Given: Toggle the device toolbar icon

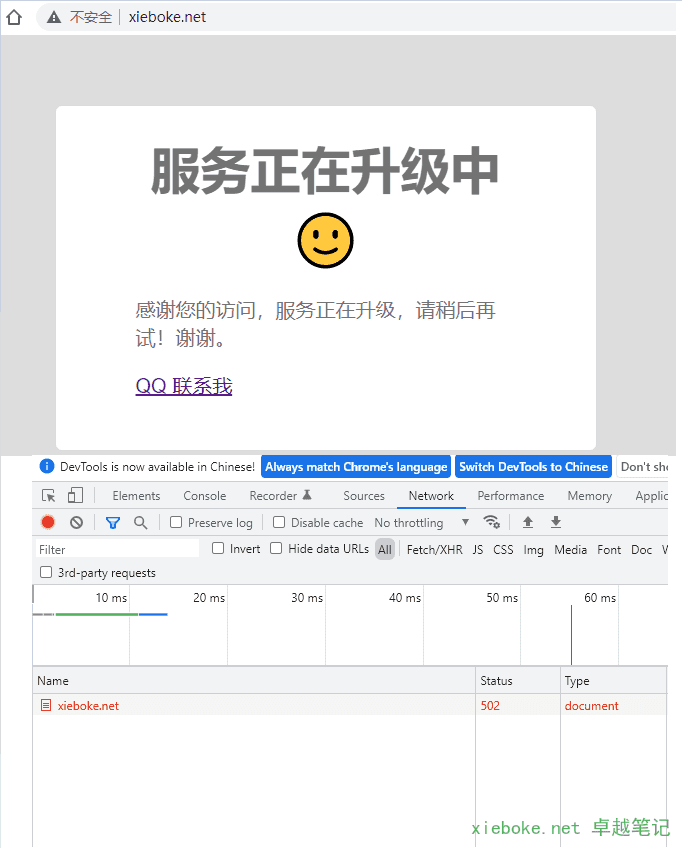Looking at the screenshot, I should tap(75, 496).
